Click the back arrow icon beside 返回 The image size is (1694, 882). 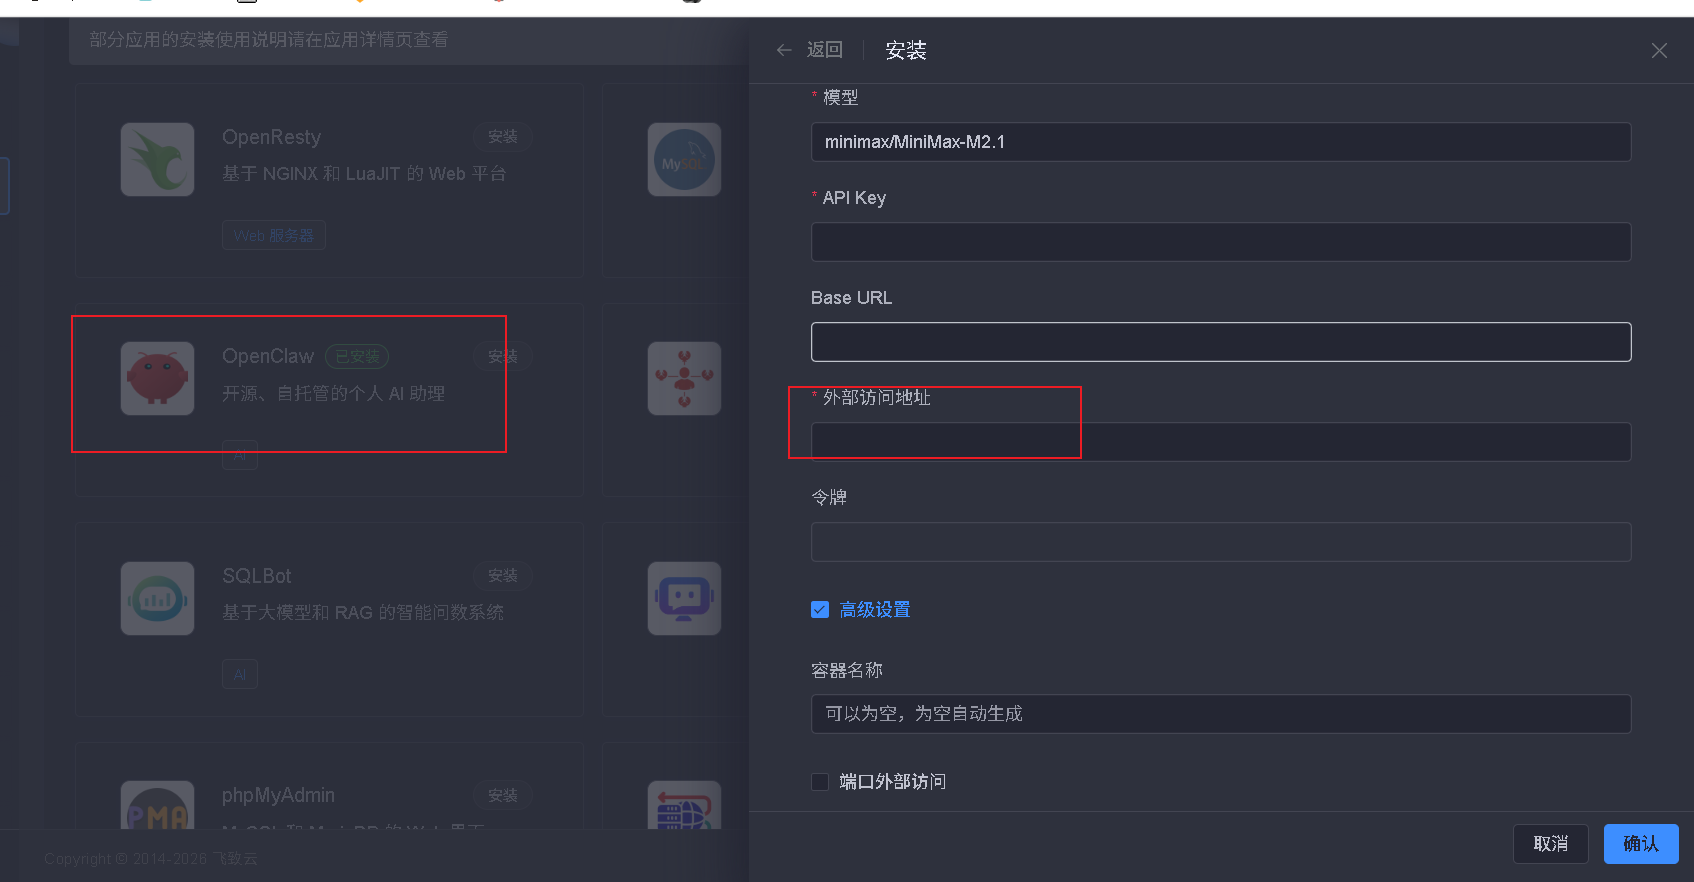click(784, 50)
